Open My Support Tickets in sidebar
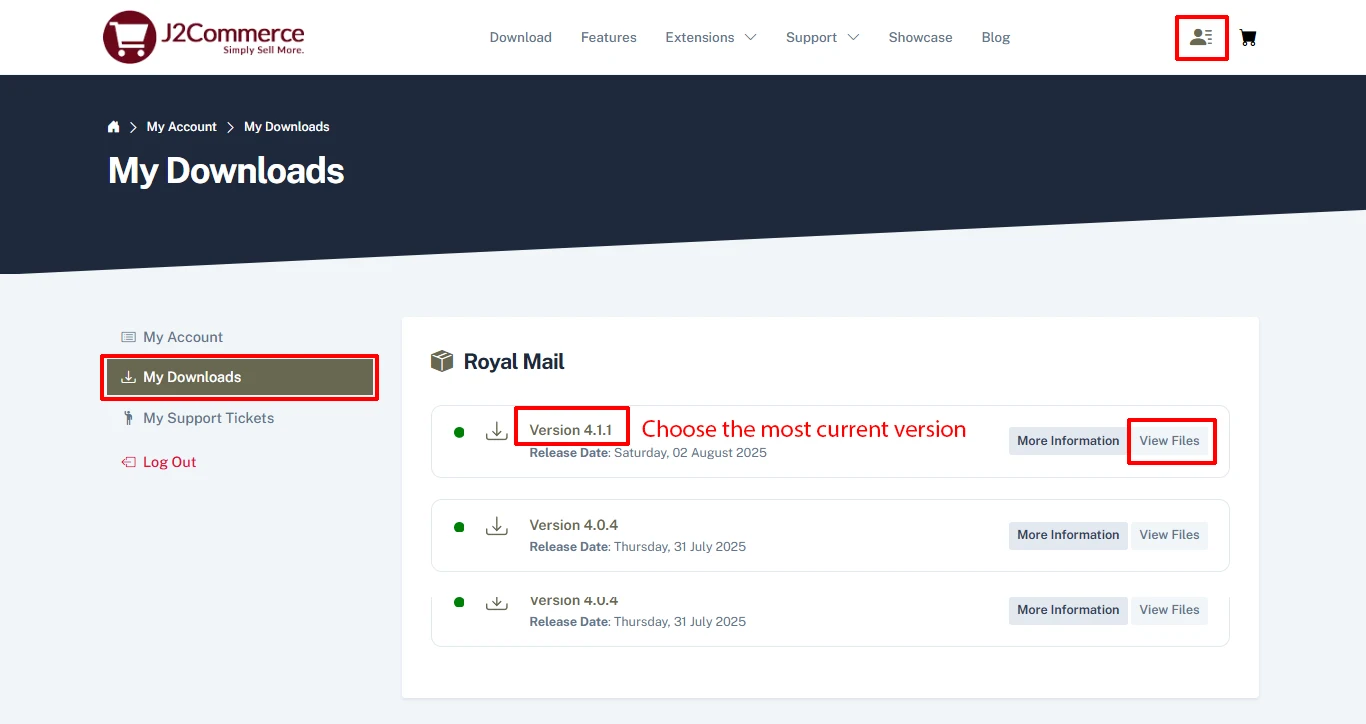 click(197, 418)
